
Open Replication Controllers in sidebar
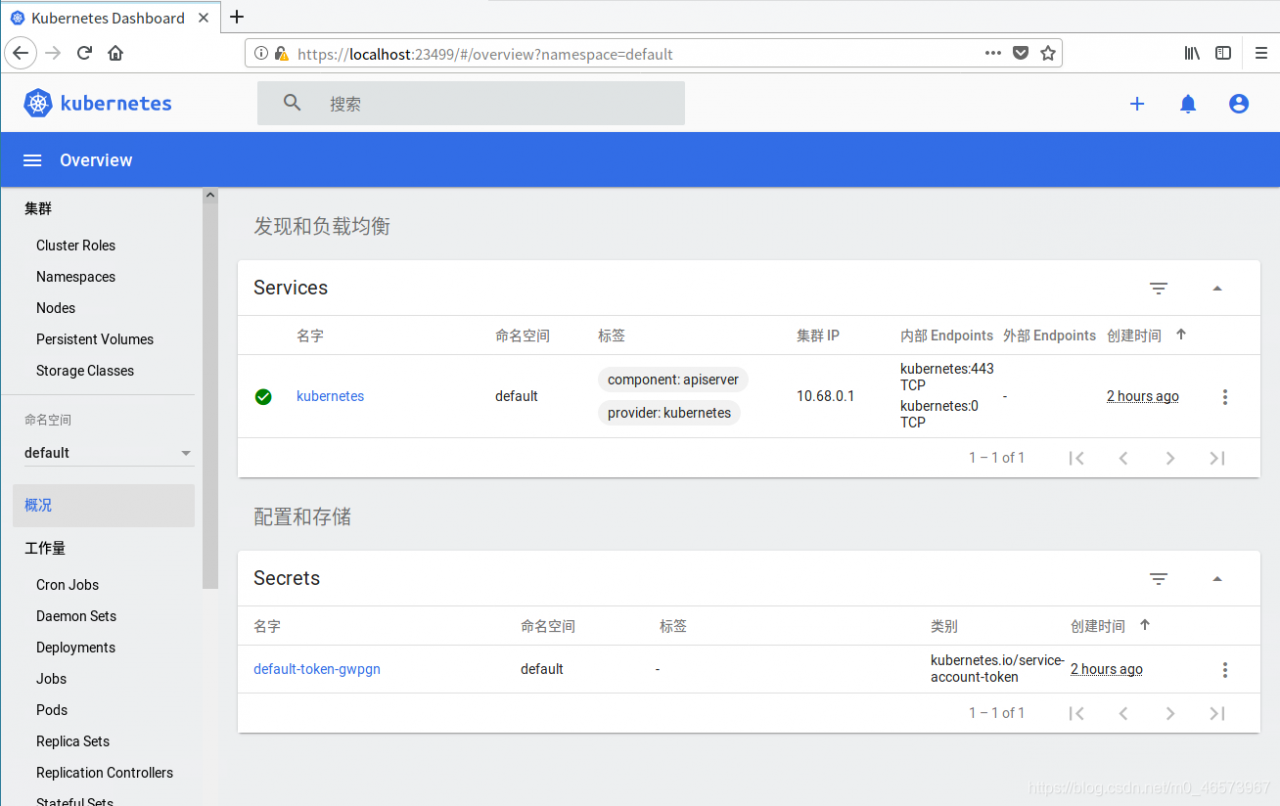105,773
